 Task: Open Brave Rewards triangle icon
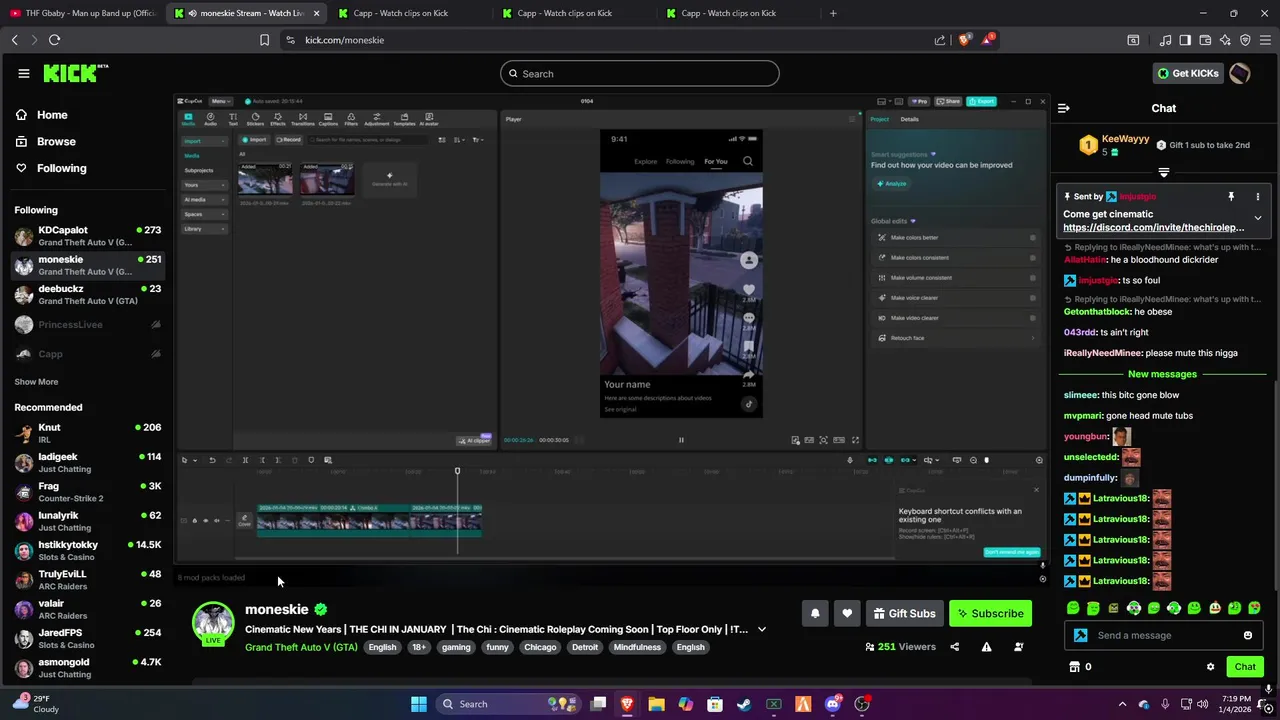click(988, 40)
